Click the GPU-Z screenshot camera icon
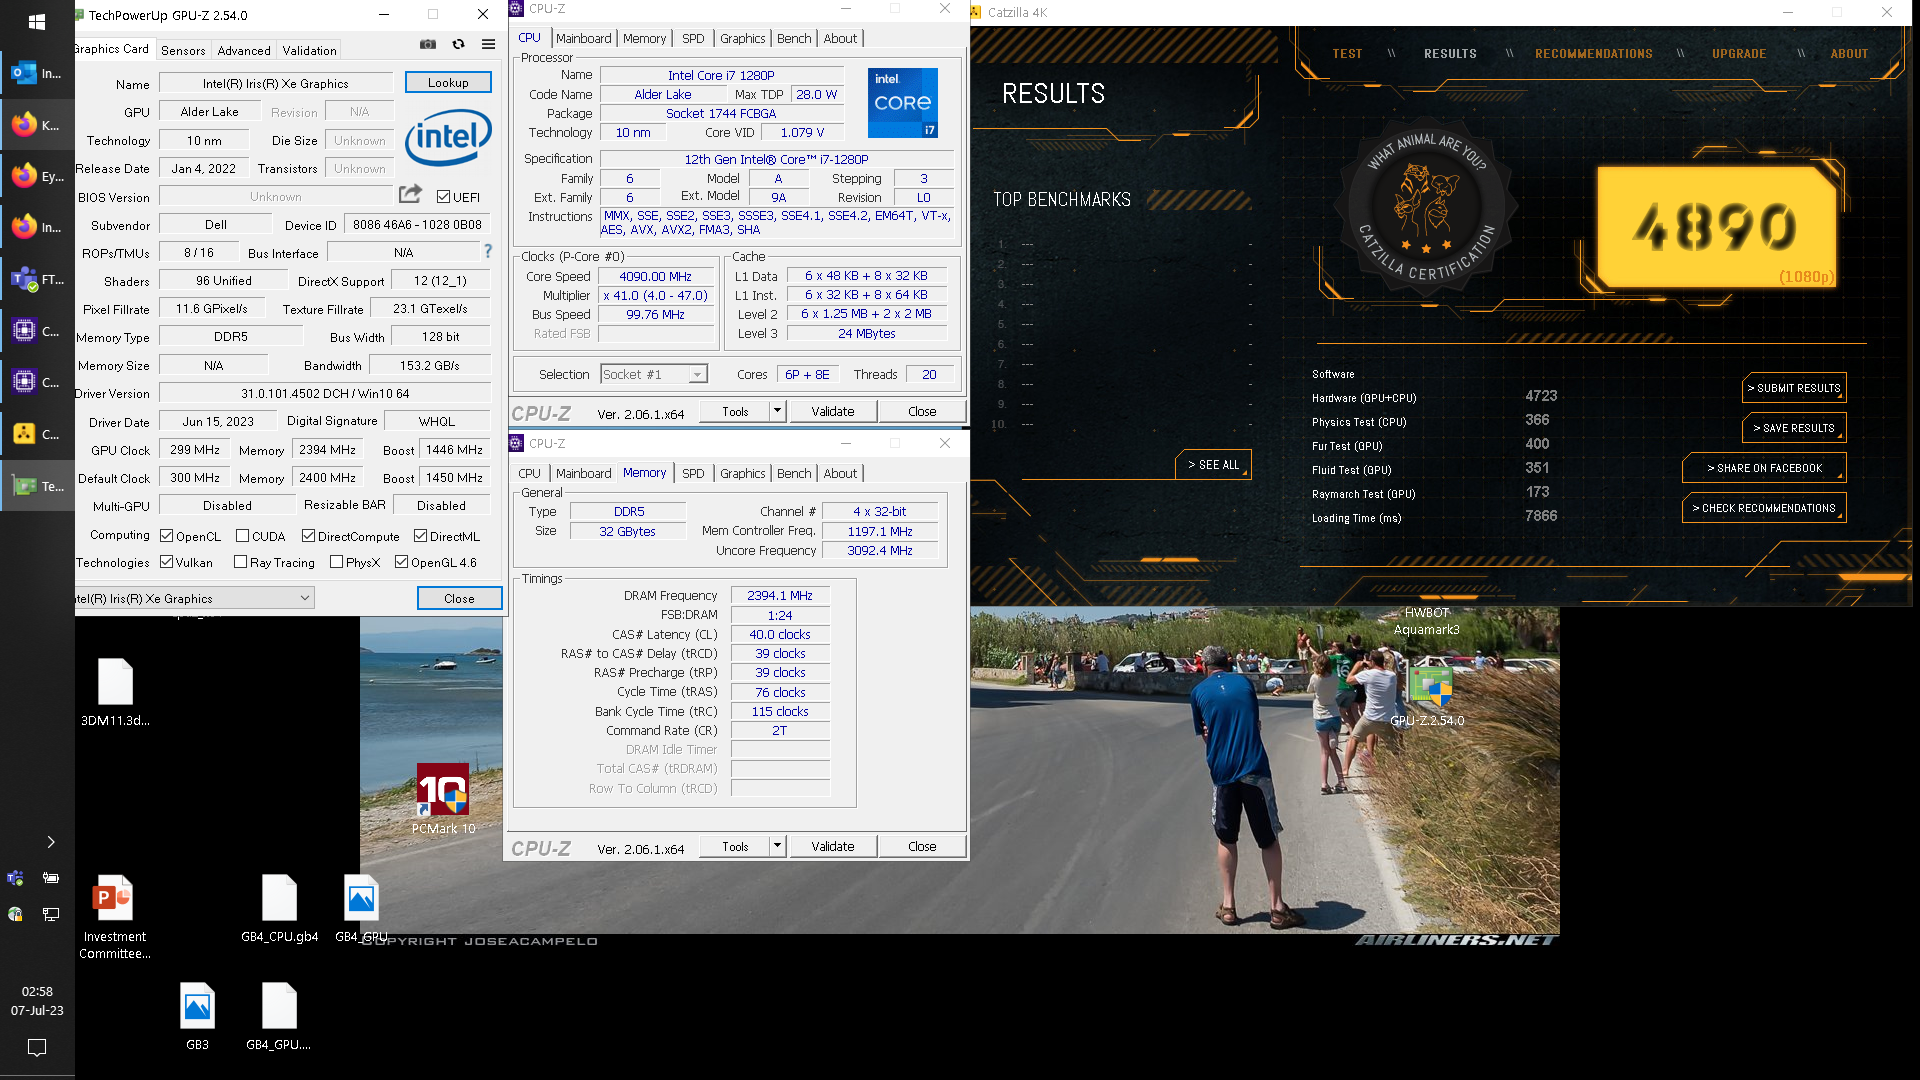This screenshot has height=1080, width=1920. pos(428,44)
